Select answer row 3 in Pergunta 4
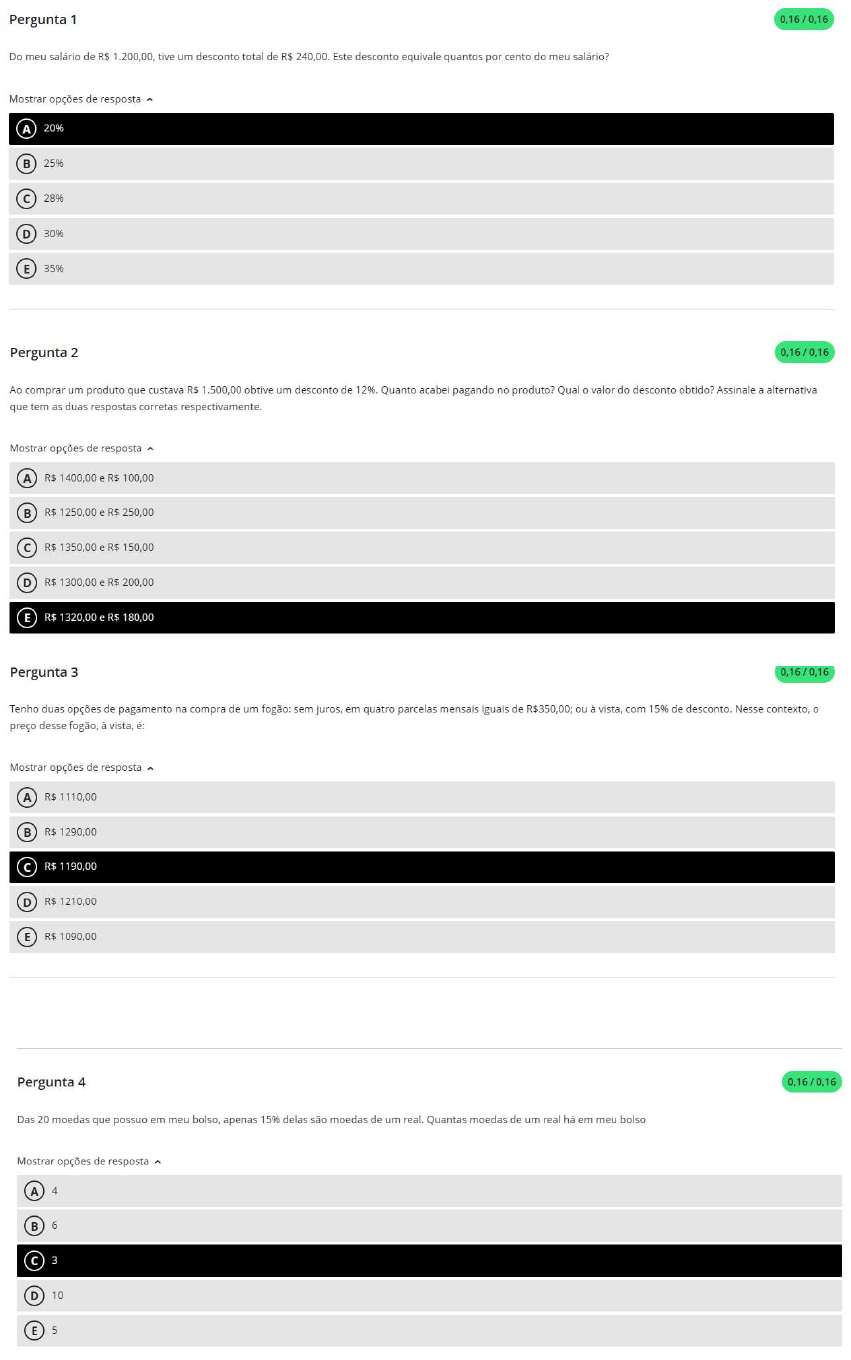 428,1261
